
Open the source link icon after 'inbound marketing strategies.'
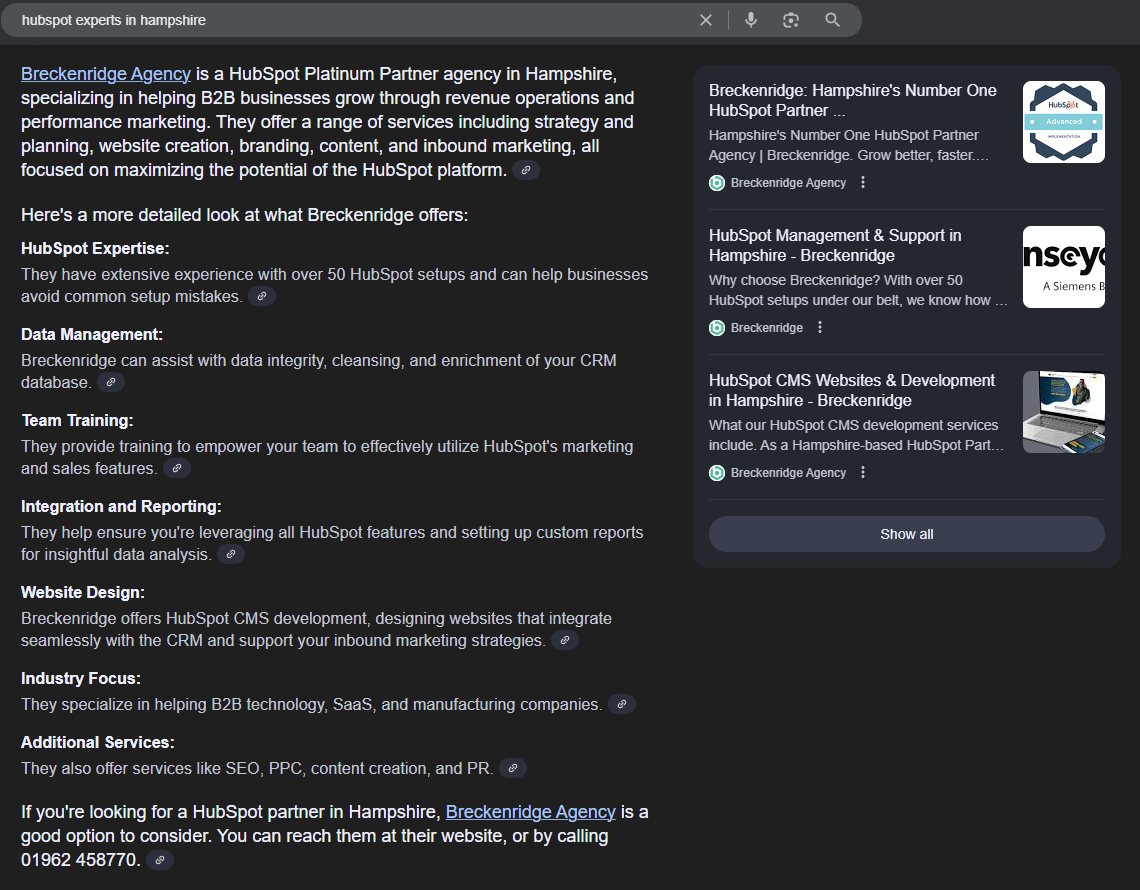(564, 640)
